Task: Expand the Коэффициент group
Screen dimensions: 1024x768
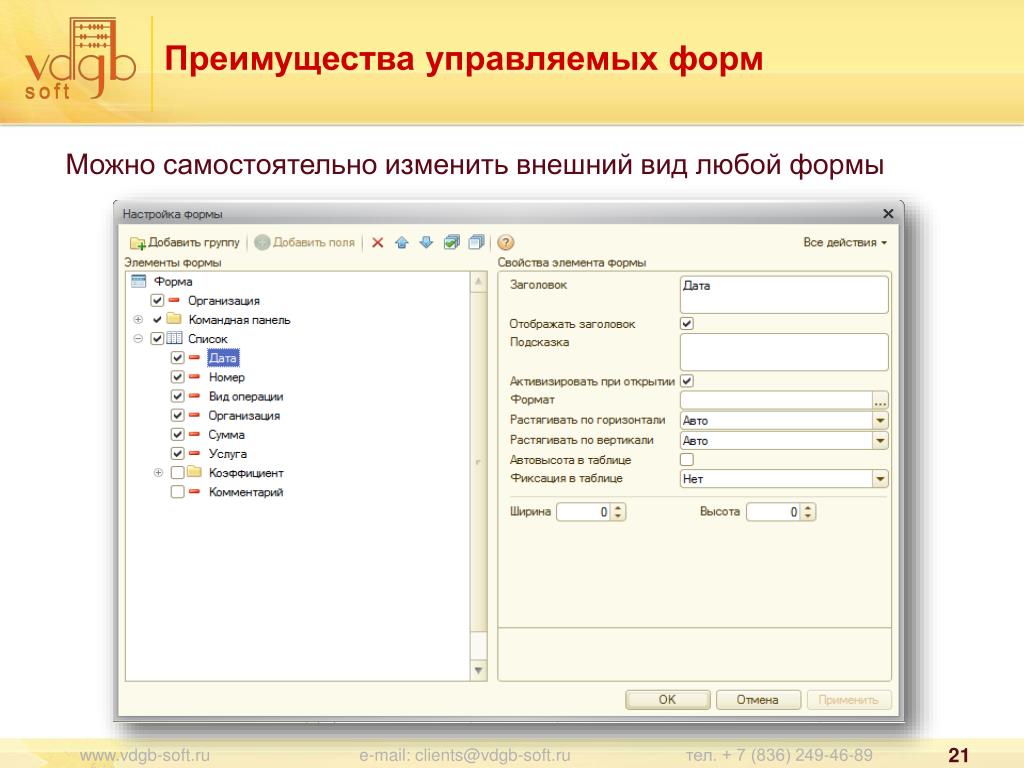Action: pos(158,472)
